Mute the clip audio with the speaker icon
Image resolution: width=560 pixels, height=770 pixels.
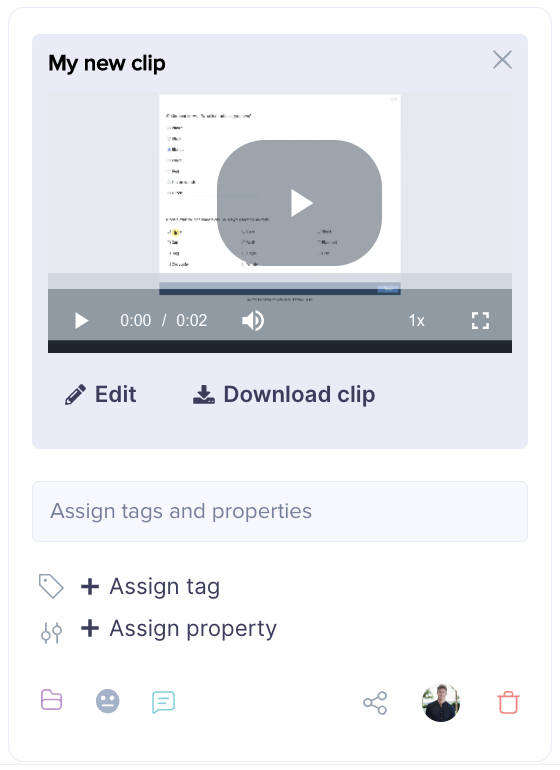[253, 321]
